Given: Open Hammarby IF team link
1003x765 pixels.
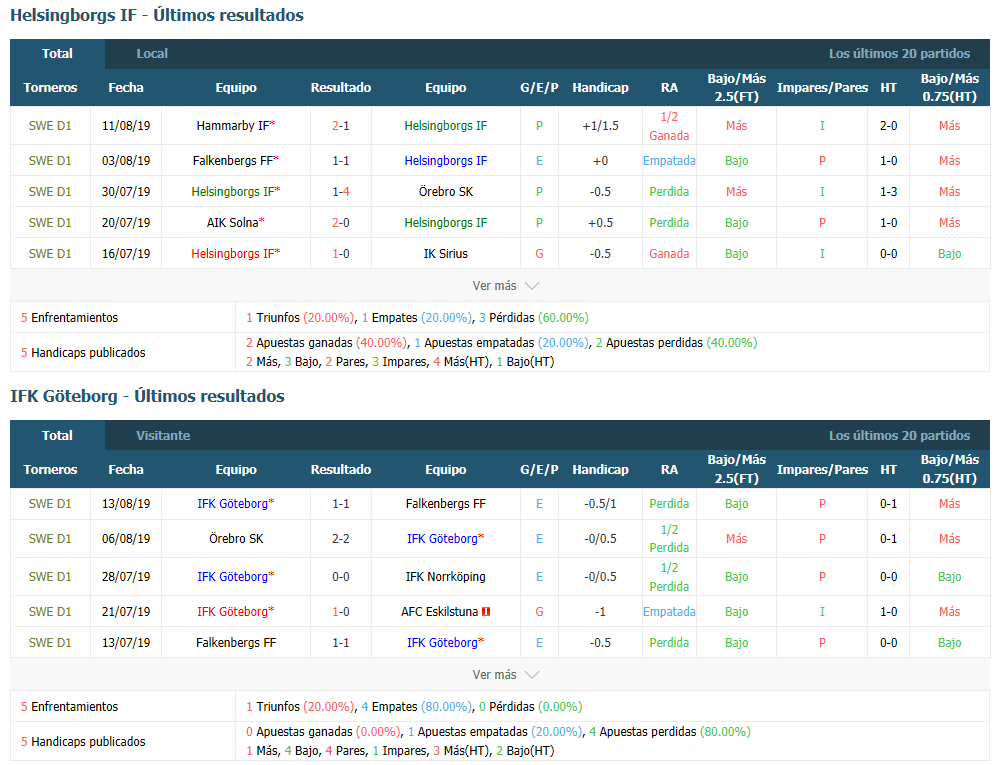Looking at the screenshot, I should click(x=233, y=126).
